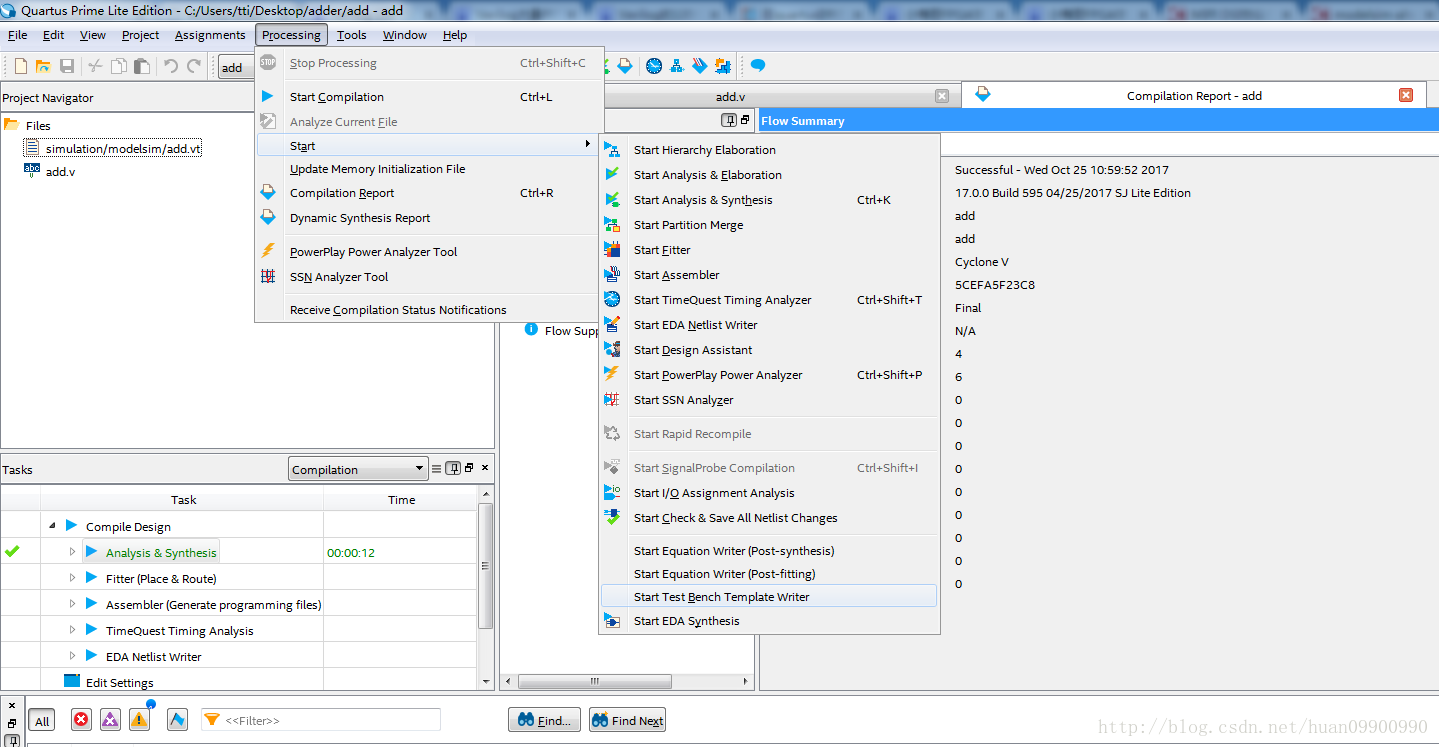Click the speech bubble help icon
This screenshot has height=747, width=1439.
(758, 66)
